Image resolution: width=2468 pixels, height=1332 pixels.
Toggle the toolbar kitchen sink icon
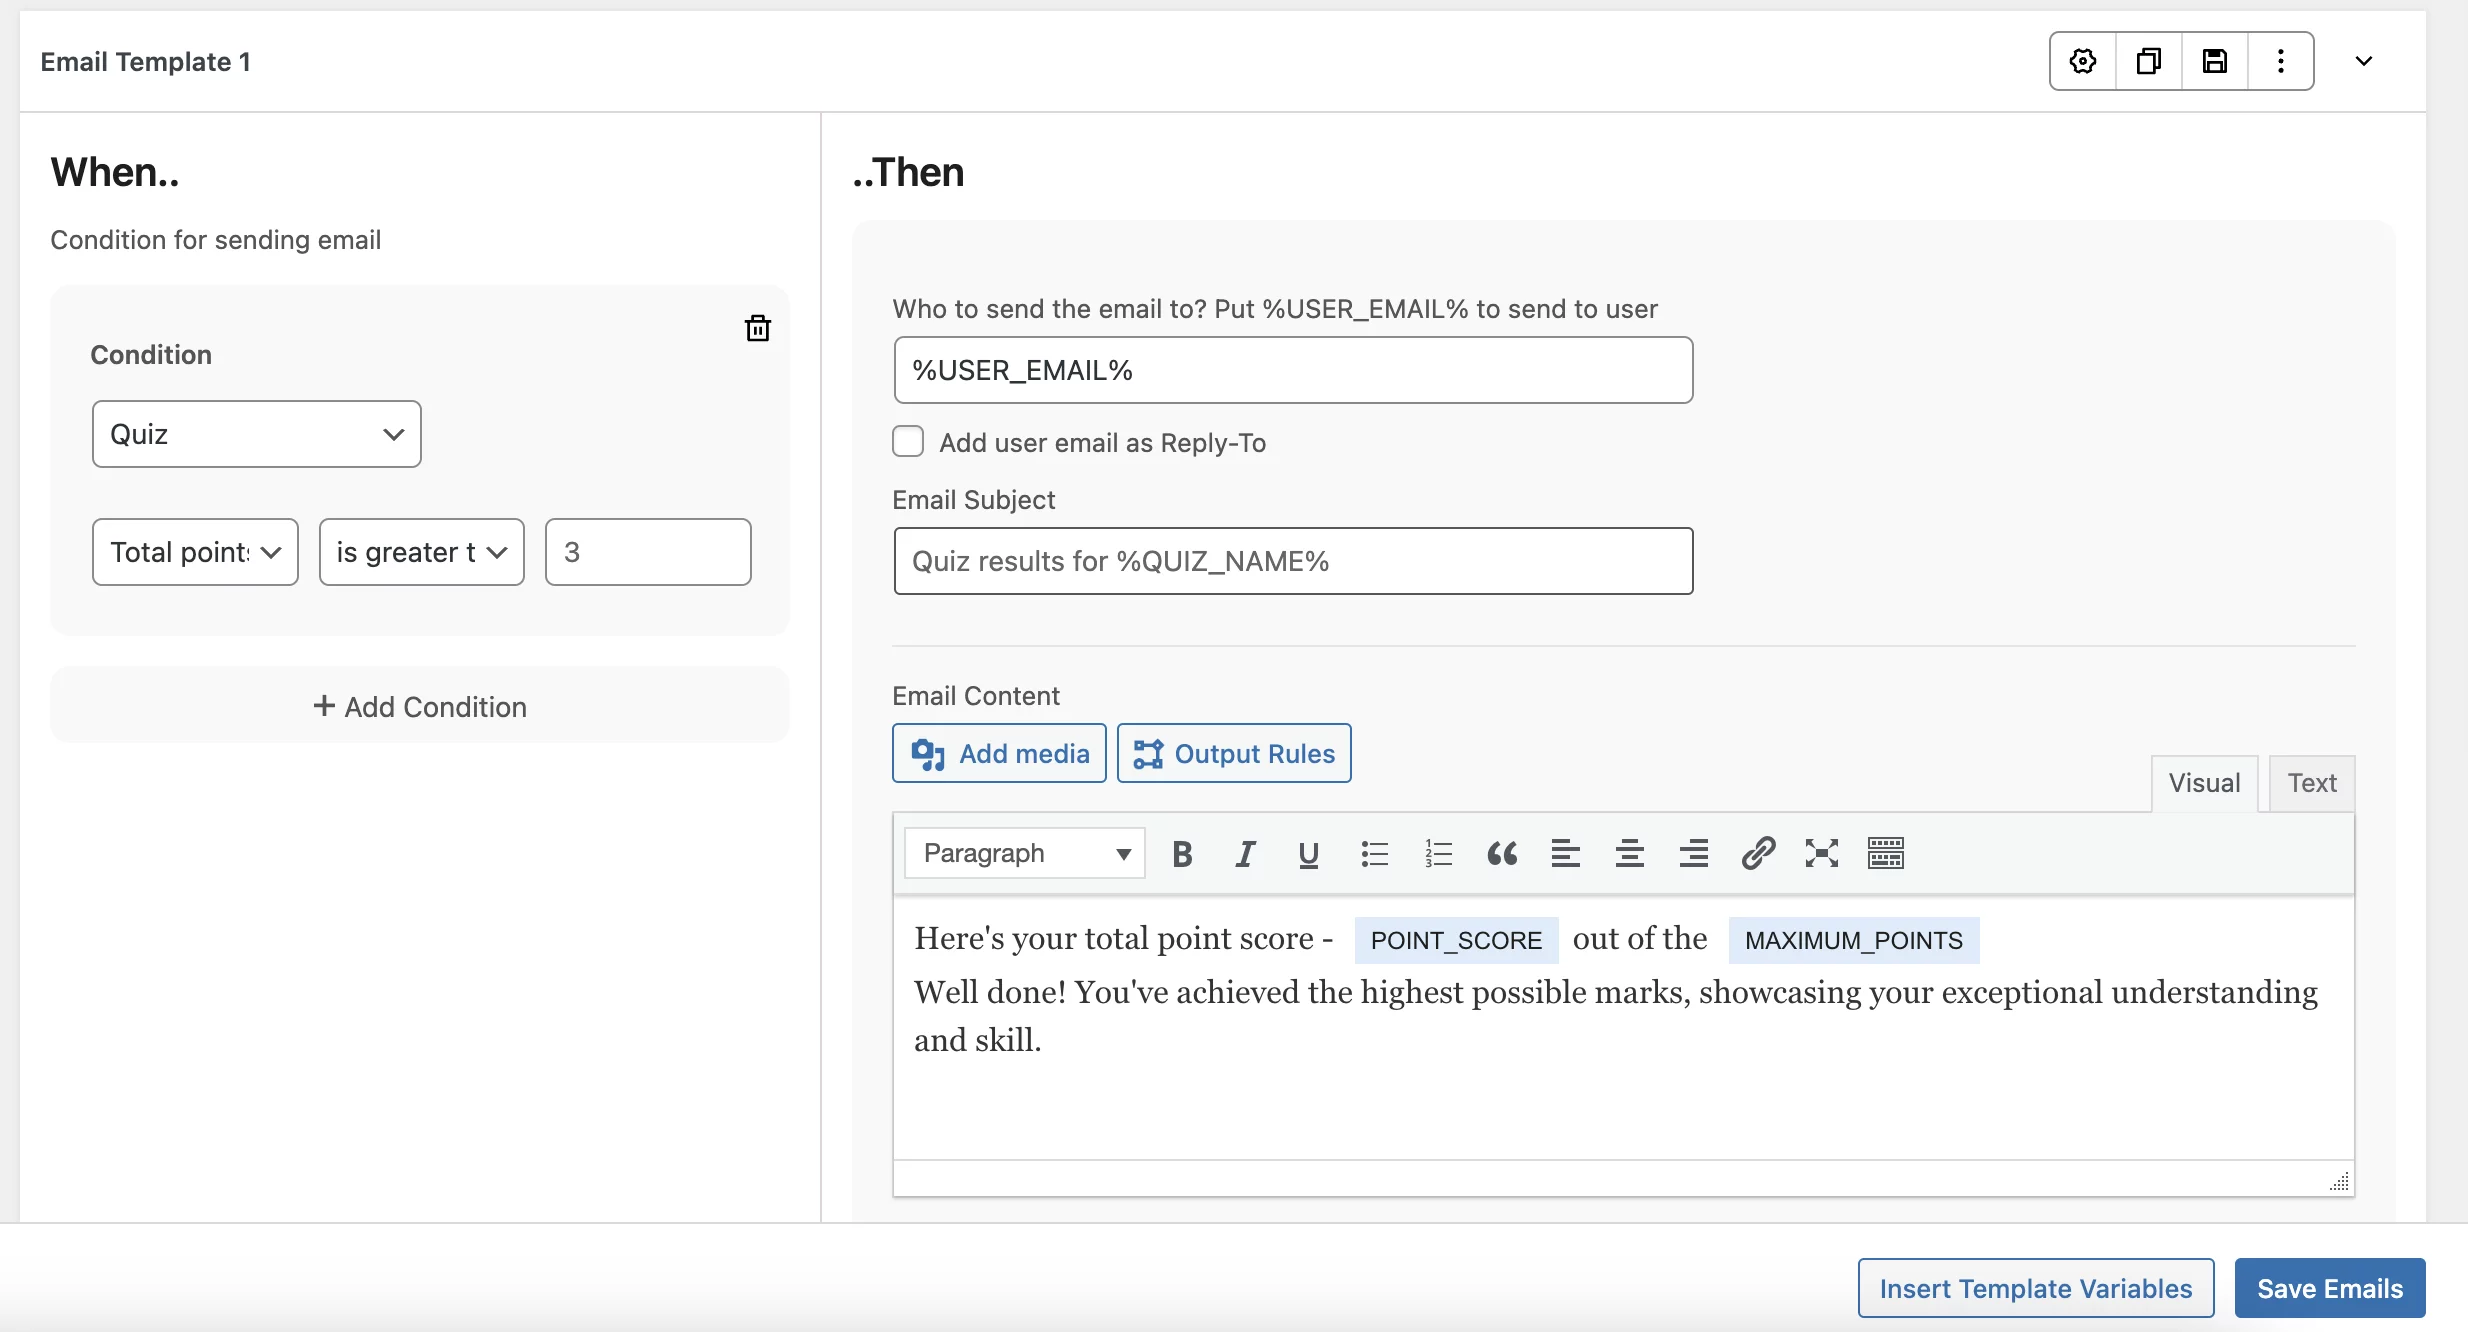click(1886, 854)
